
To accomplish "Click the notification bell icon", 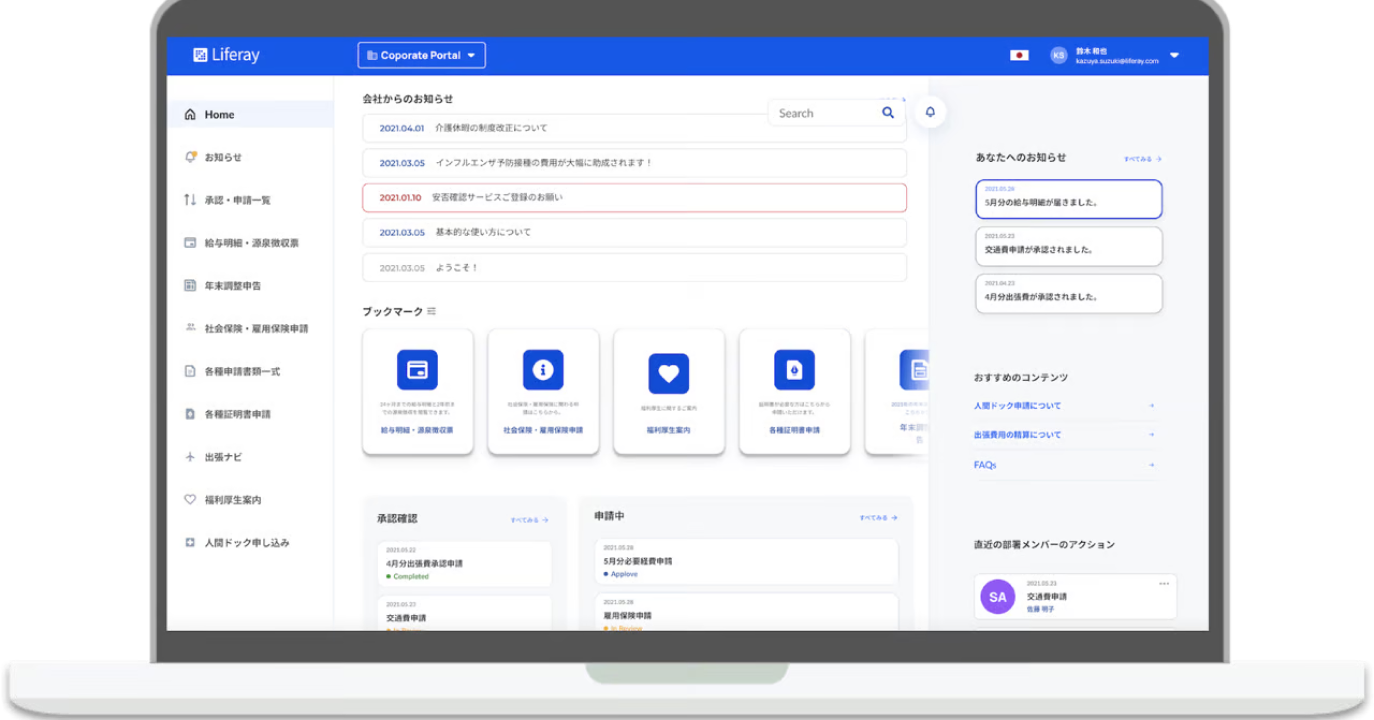I will click(x=930, y=112).
